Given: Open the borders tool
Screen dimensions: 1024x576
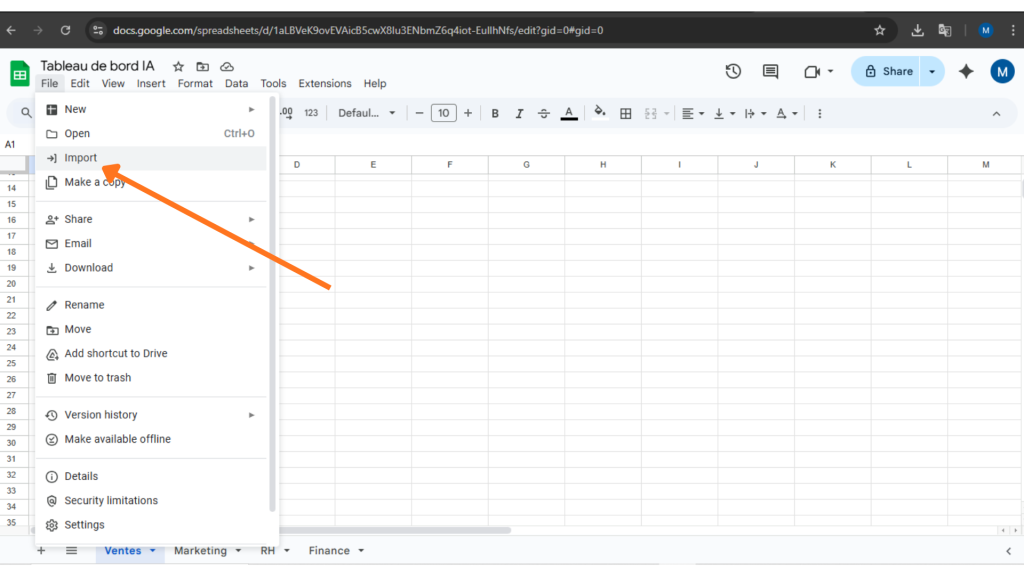Looking at the screenshot, I should 625,113.
